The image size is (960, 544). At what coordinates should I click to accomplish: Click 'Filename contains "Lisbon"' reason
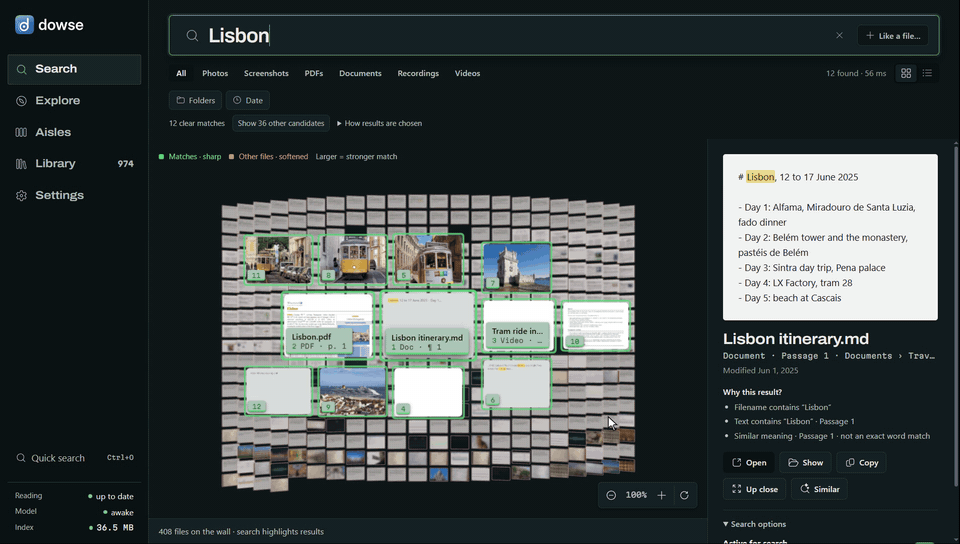pyautogui.click(x=782, y=407)
